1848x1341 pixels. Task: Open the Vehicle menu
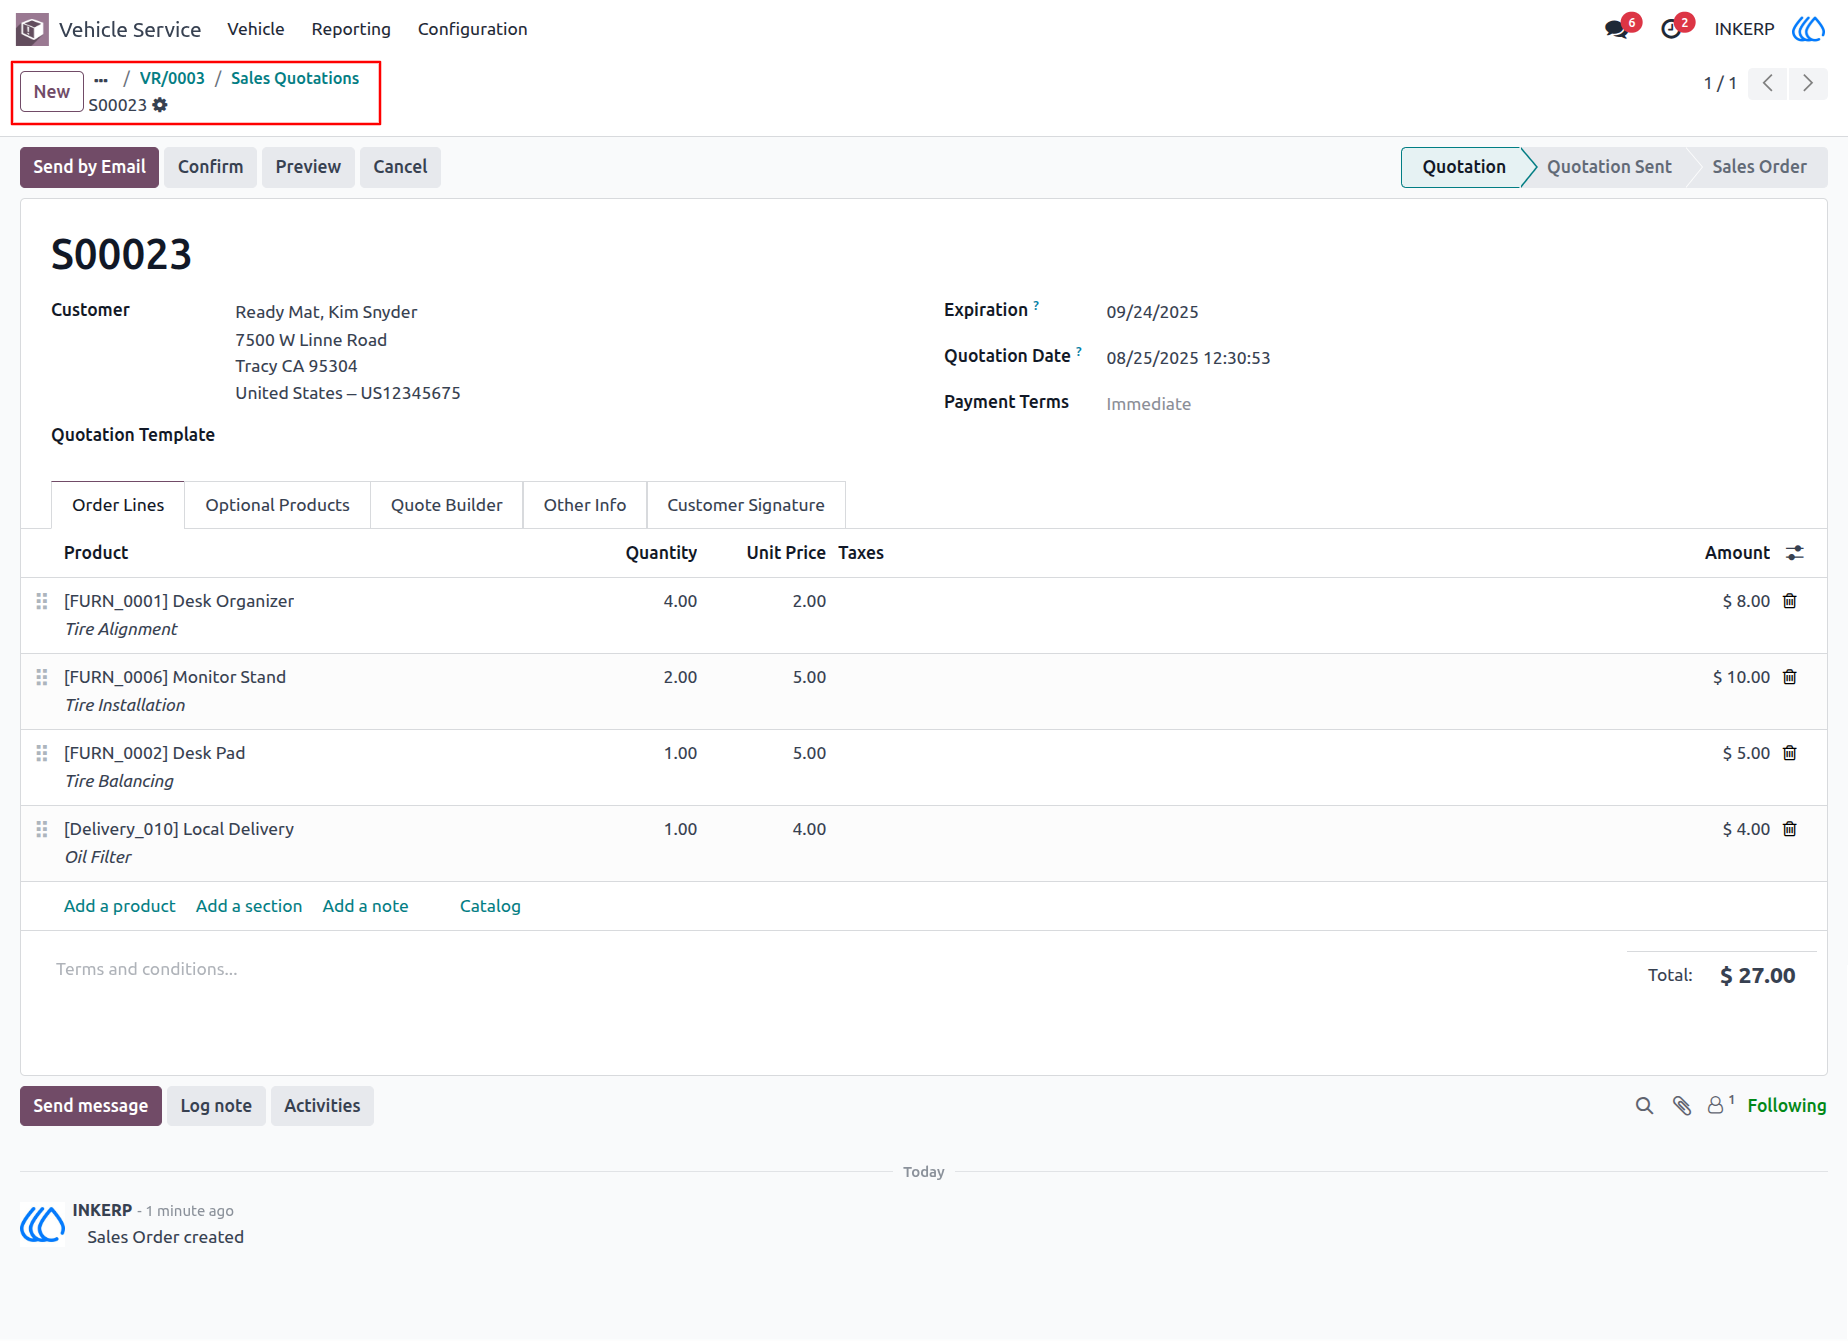(x=256, y=29)
